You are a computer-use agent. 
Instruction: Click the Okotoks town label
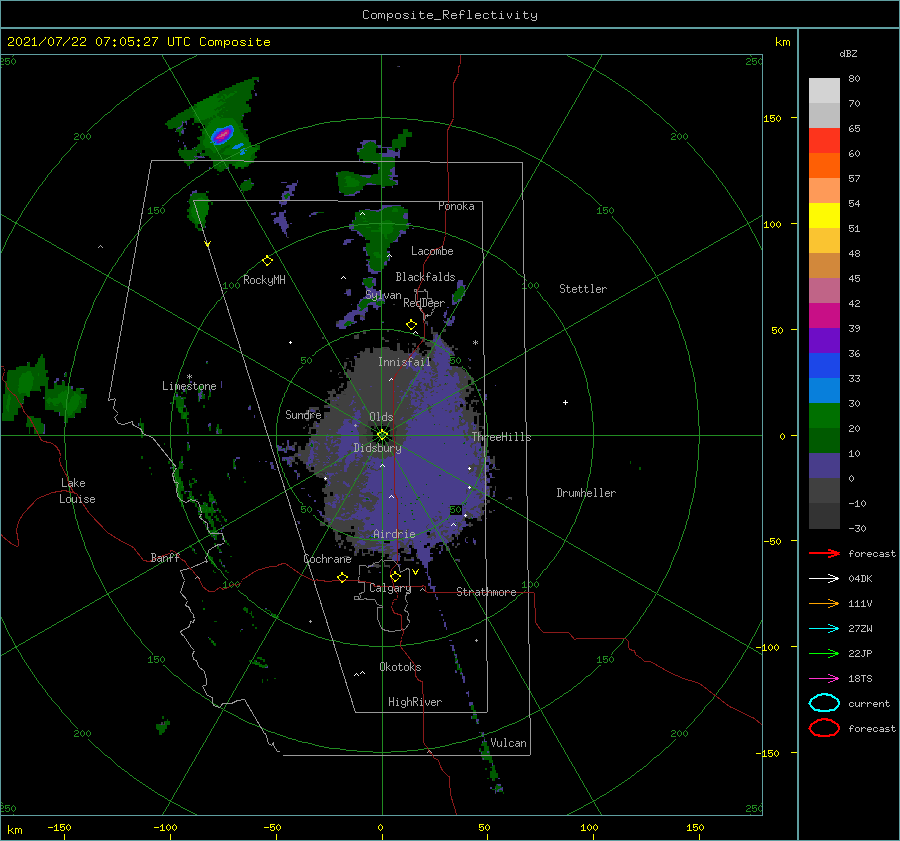coord(400,667)
